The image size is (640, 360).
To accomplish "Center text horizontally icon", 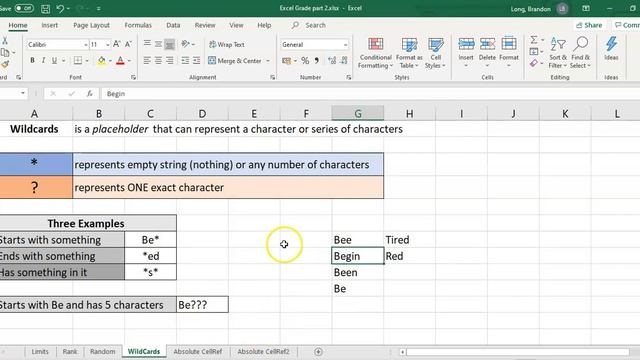I will point(158,61).
